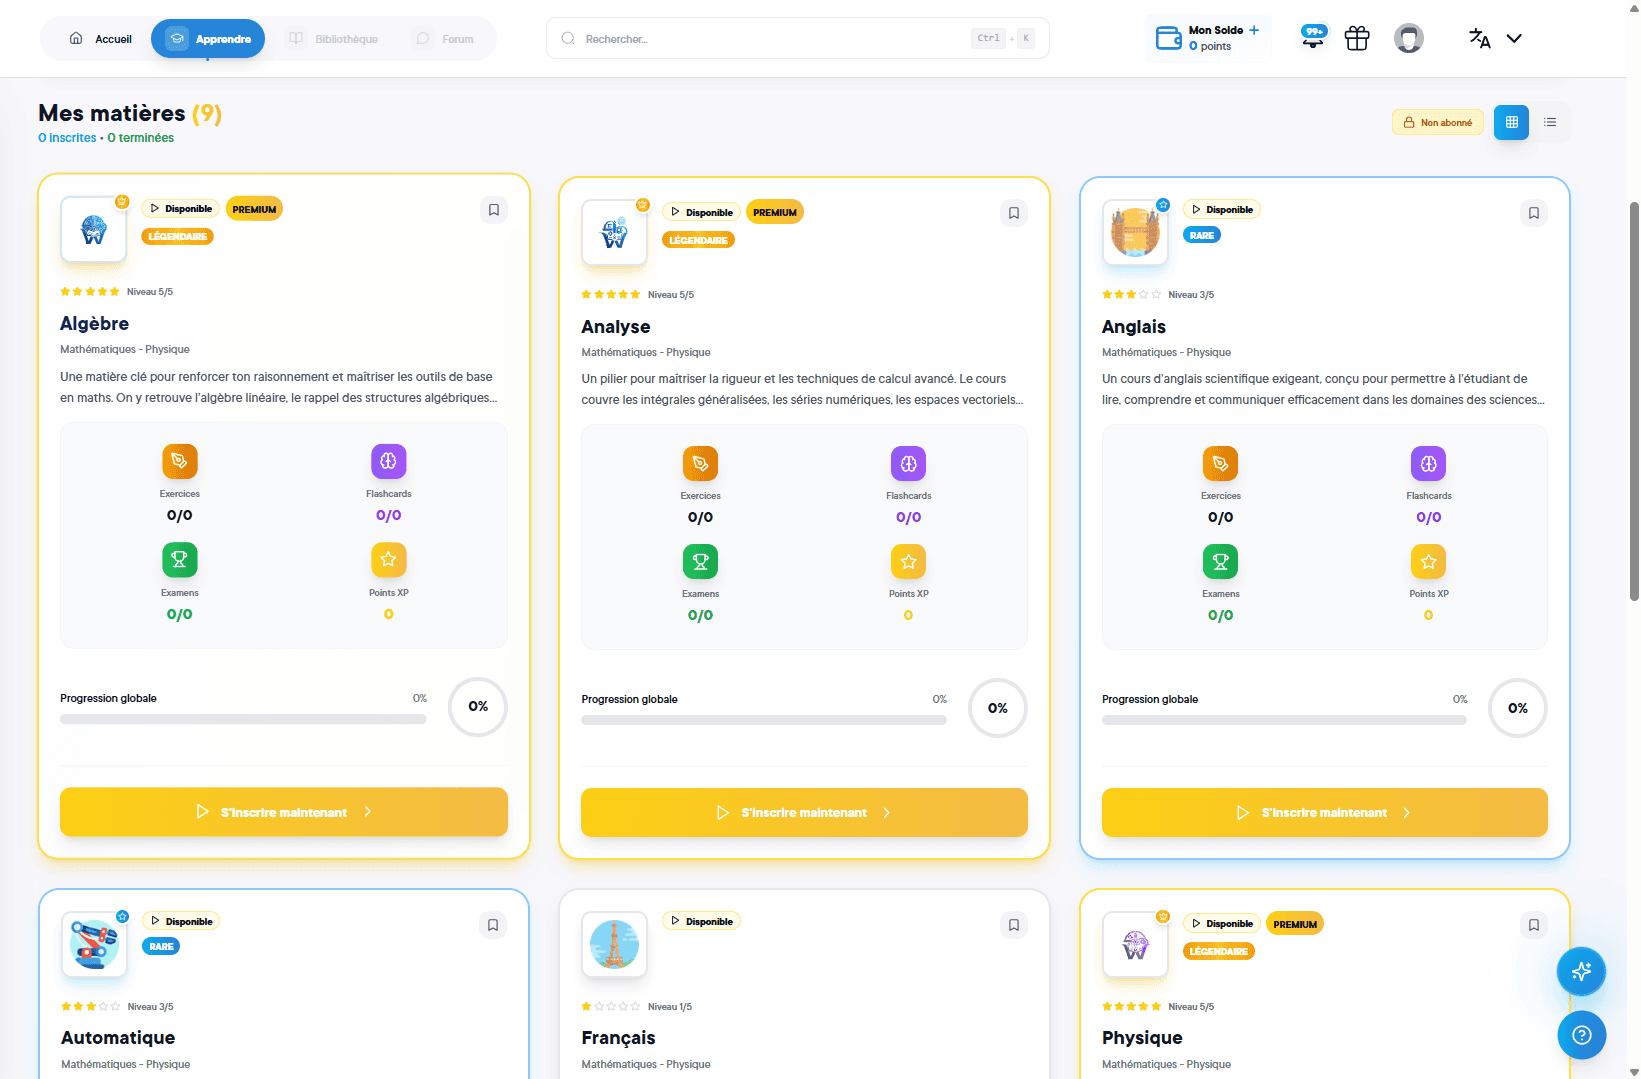Click the page vertical scrollbar
Screen dimensions: 1641x1079
(x=1635, y=400)
